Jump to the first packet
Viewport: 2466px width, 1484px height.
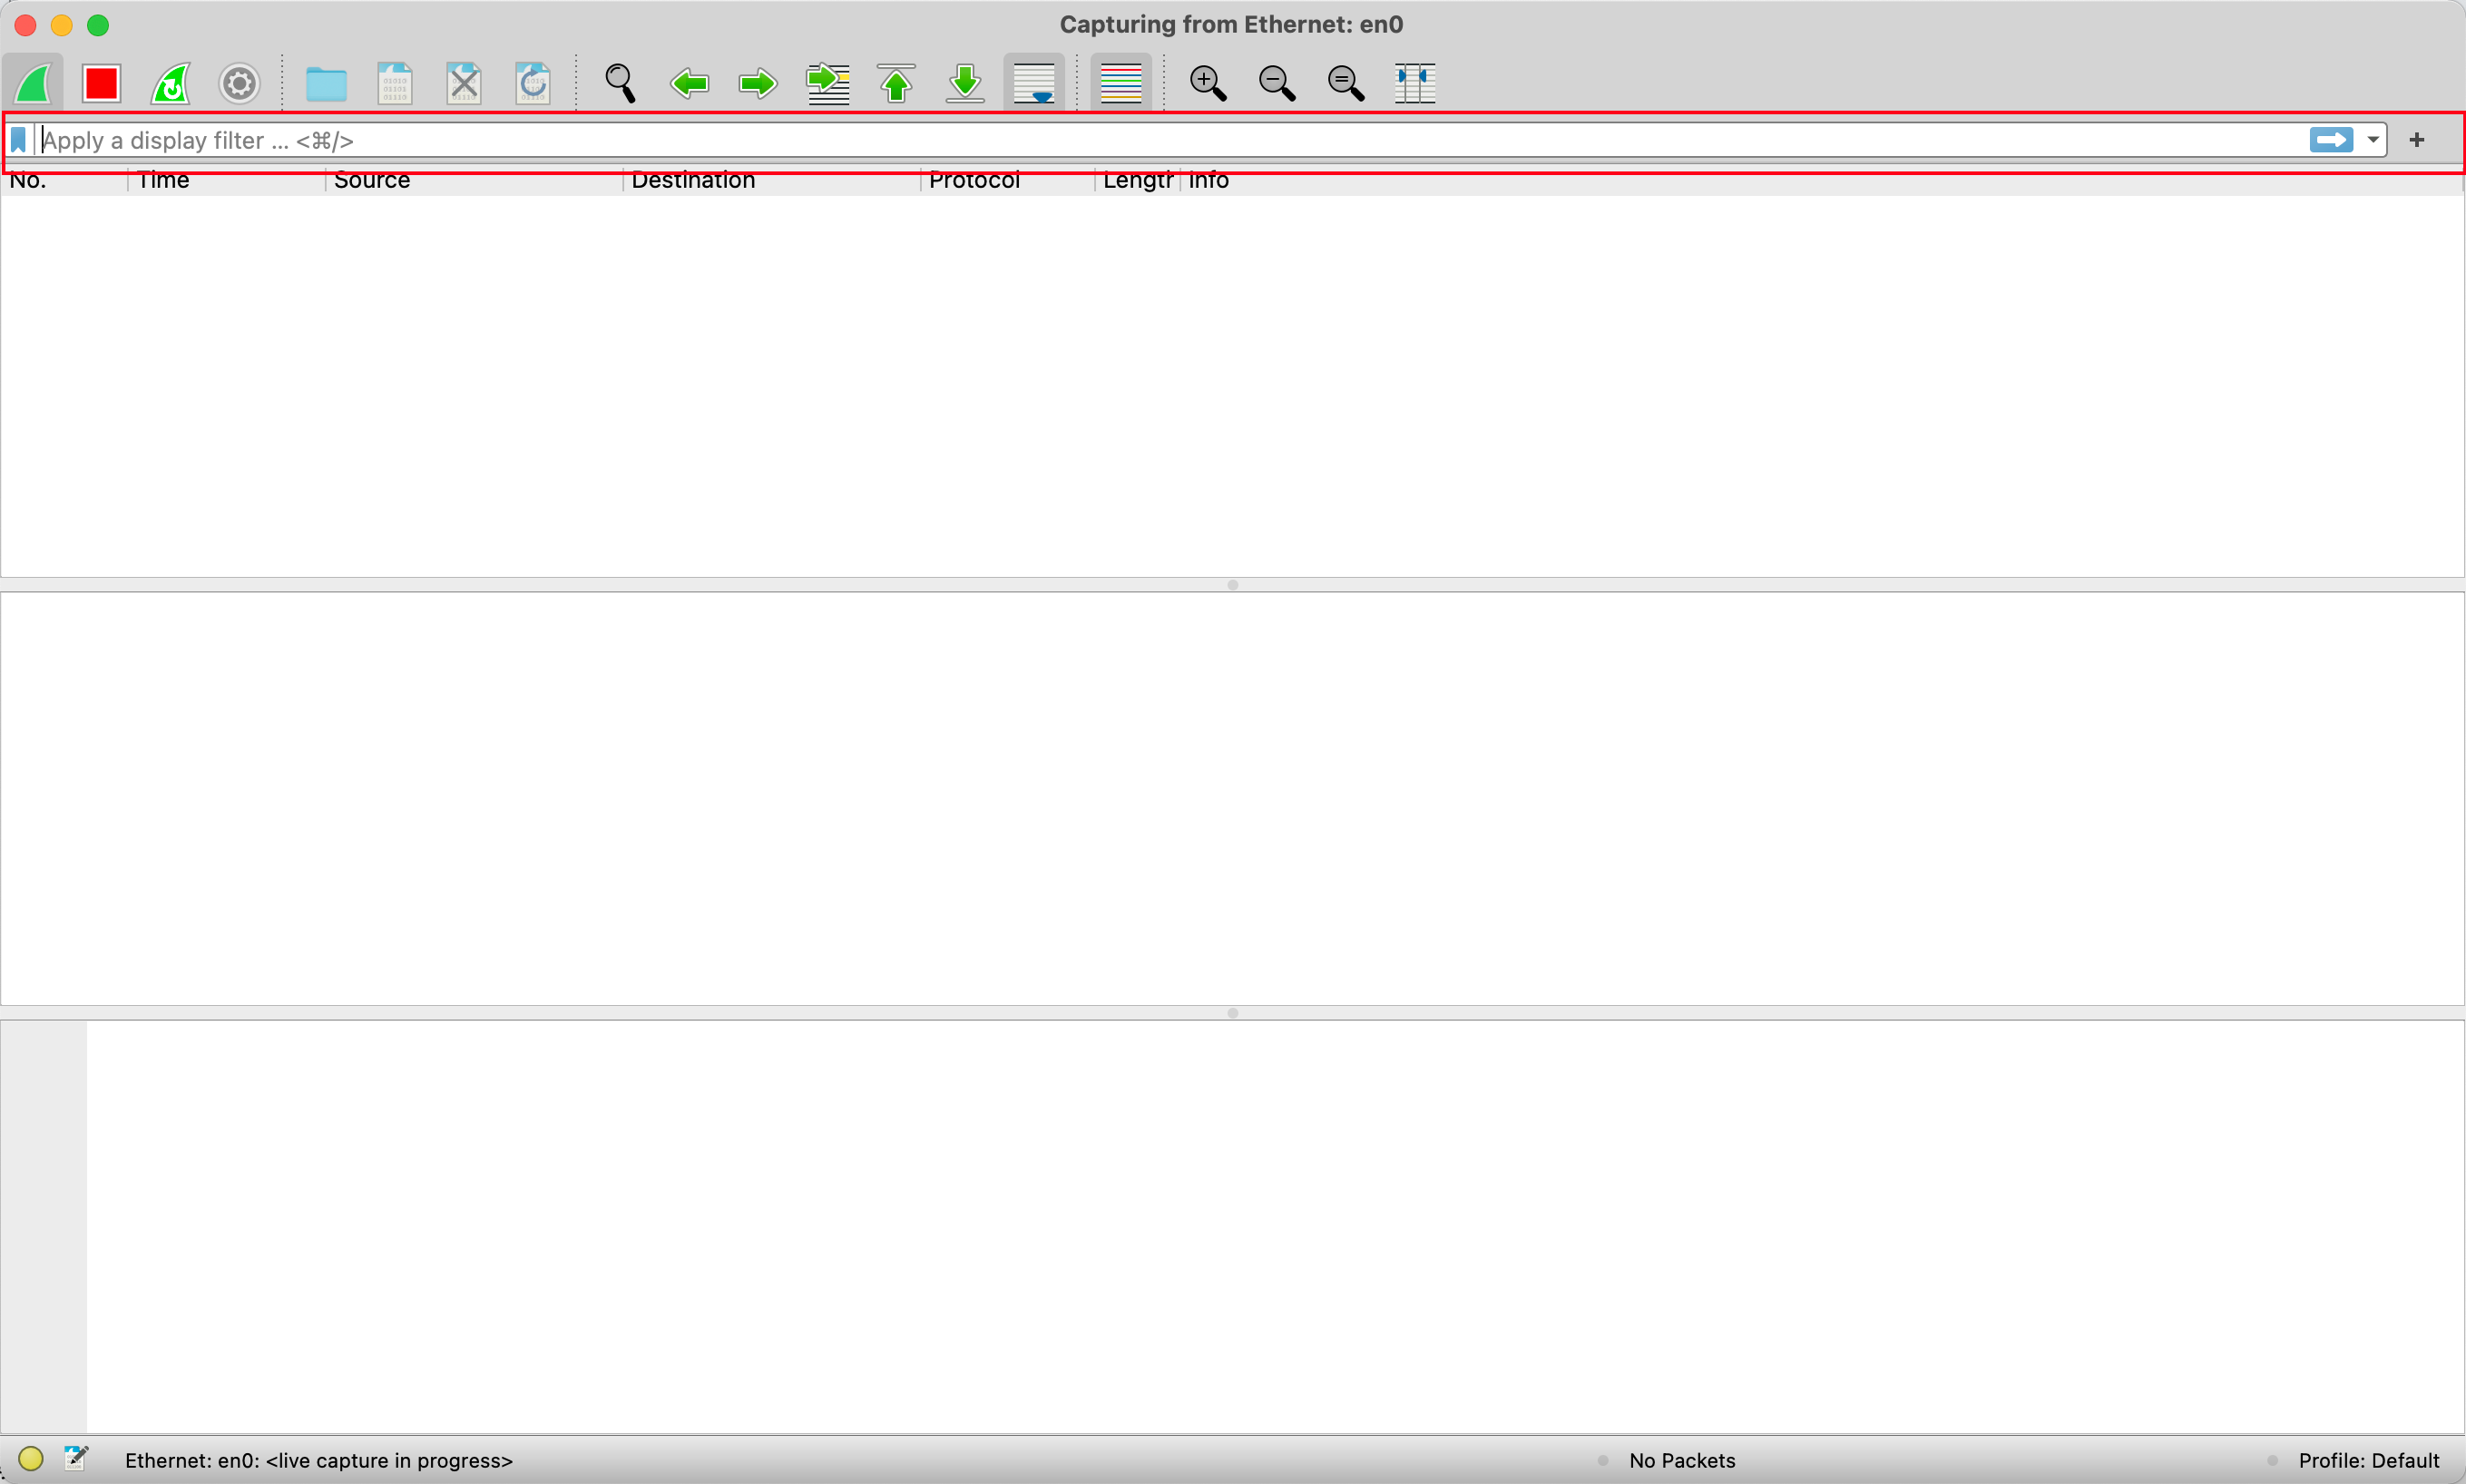point(896,83)
